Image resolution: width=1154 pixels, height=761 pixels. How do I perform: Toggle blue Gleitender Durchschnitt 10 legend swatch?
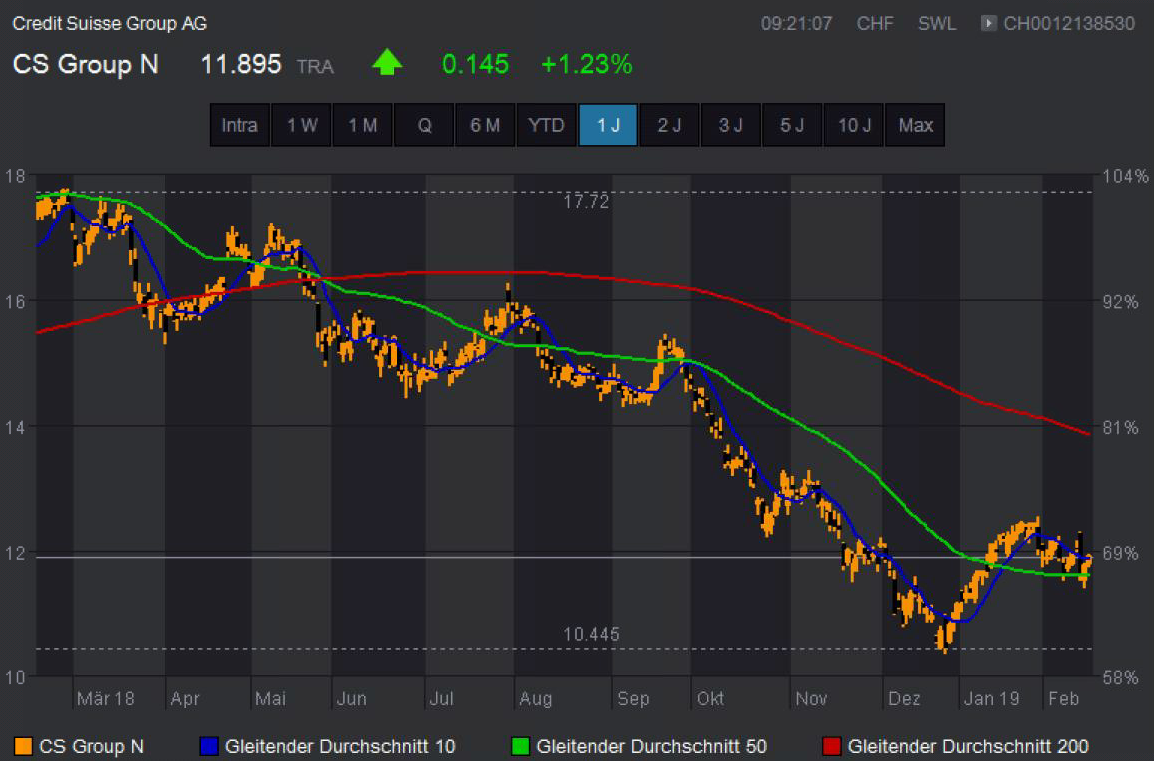[x=208, y=746]
